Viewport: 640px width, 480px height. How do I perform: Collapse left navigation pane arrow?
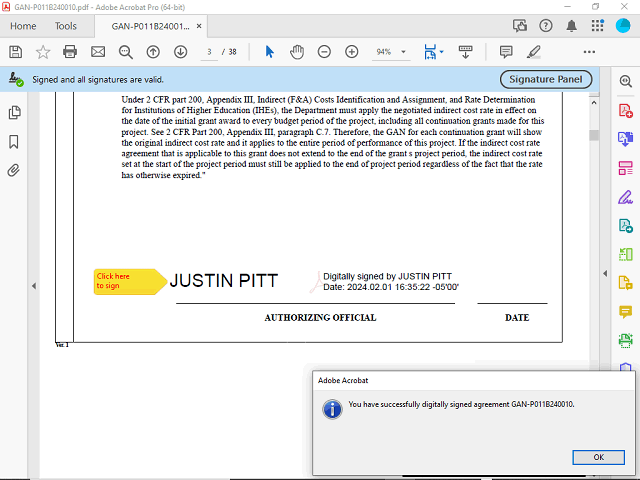tap(34, 286)
